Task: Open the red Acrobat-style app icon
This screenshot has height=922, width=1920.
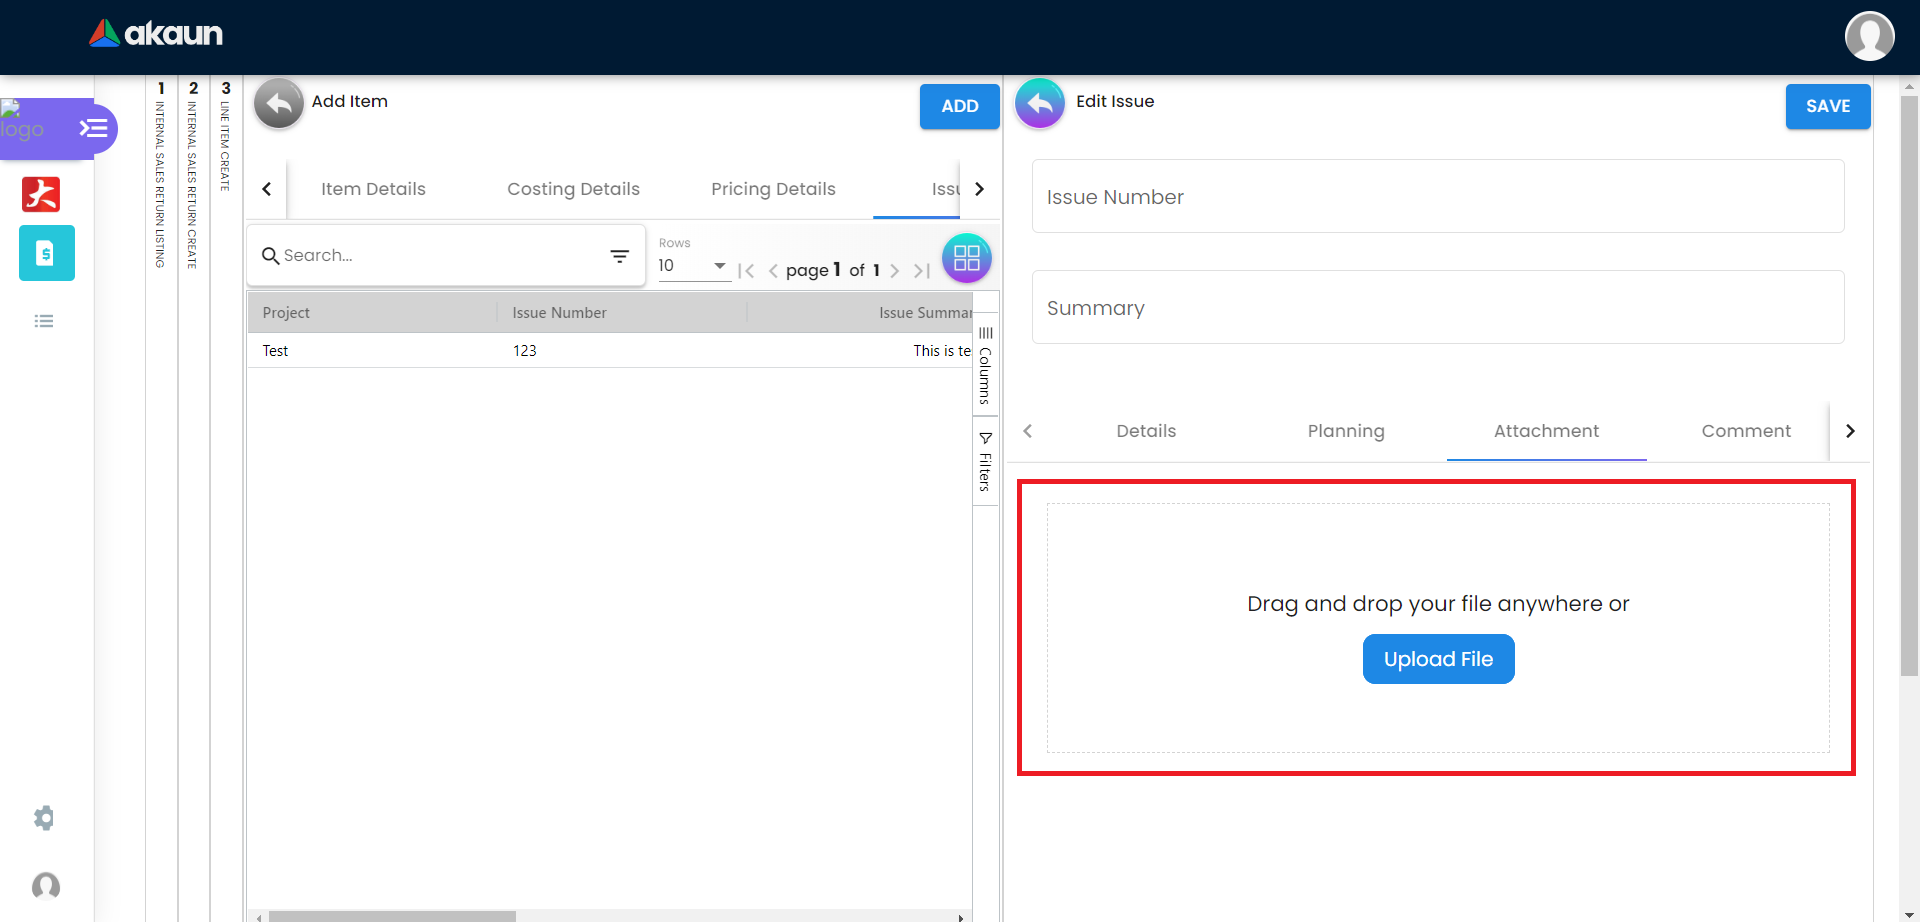Action: coord(41,194)
